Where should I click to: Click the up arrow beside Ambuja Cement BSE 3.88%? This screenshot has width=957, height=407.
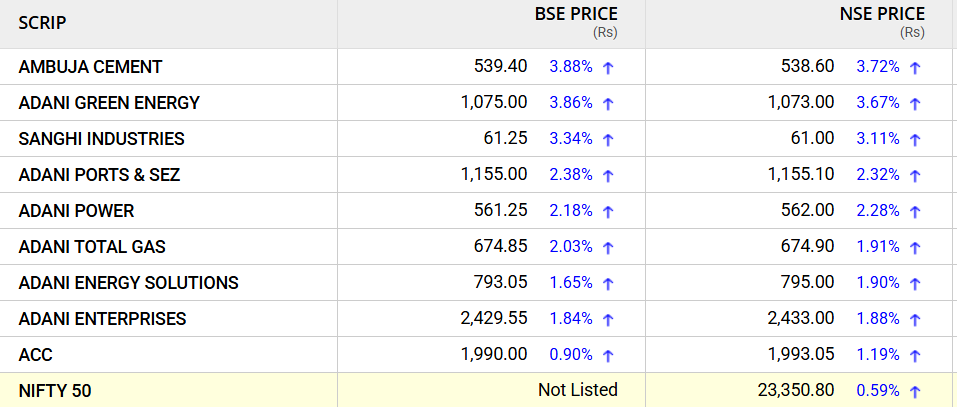coord(607,68)
